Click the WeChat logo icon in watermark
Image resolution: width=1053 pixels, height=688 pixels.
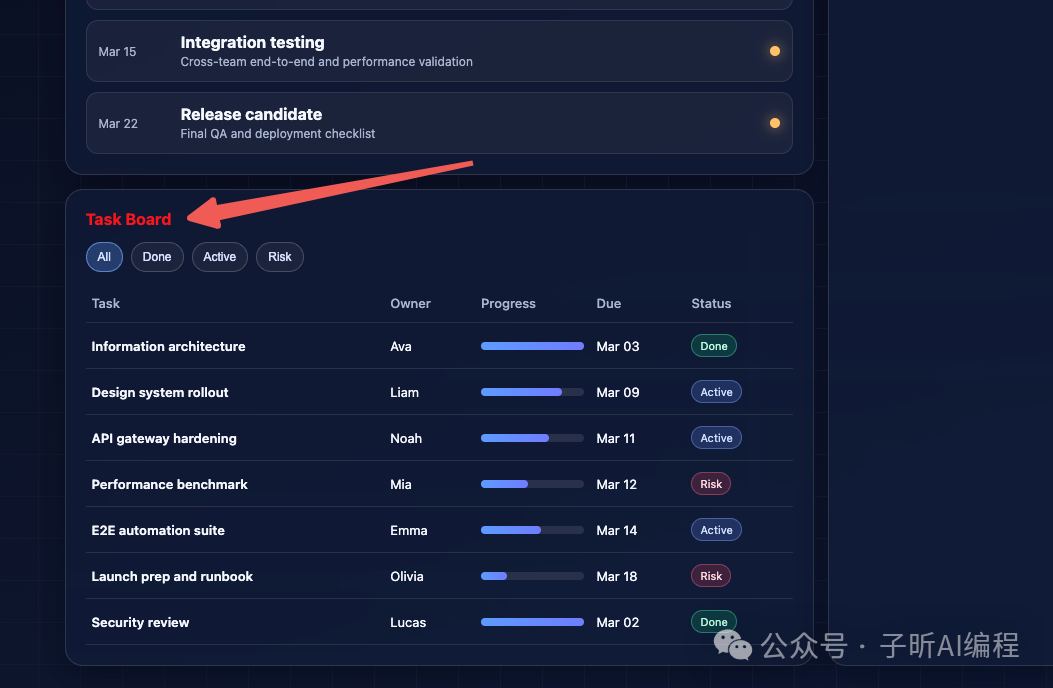(734, 645)
